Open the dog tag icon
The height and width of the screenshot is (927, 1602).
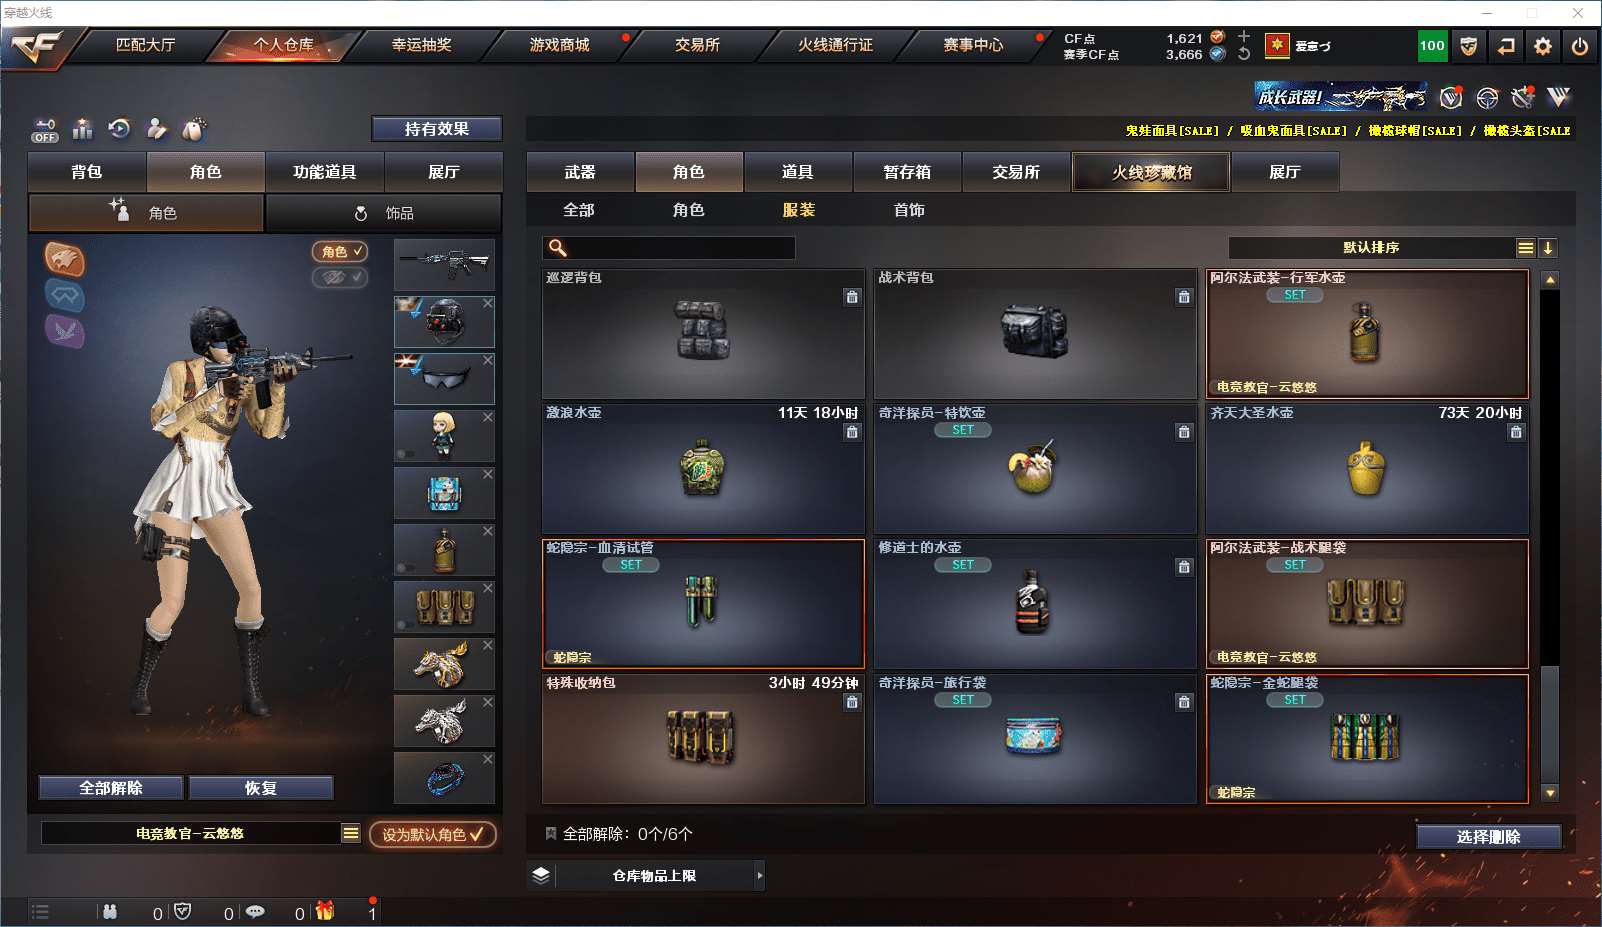click(194, 129)
